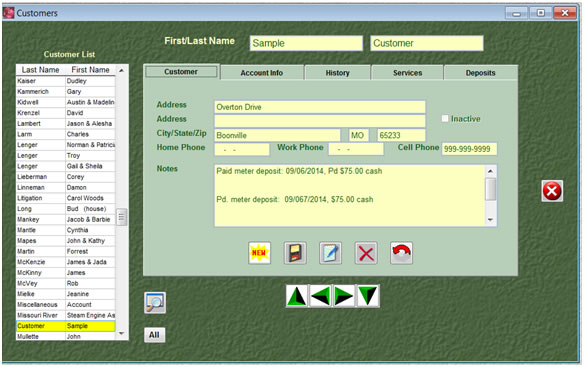Select the Mapes John & Kathy row

click(66, 241)
